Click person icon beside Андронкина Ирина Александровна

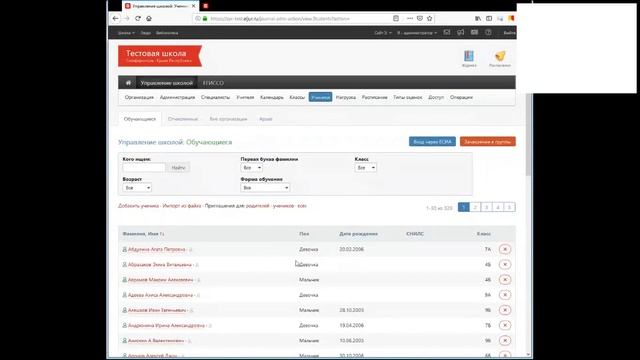point(124,325)
